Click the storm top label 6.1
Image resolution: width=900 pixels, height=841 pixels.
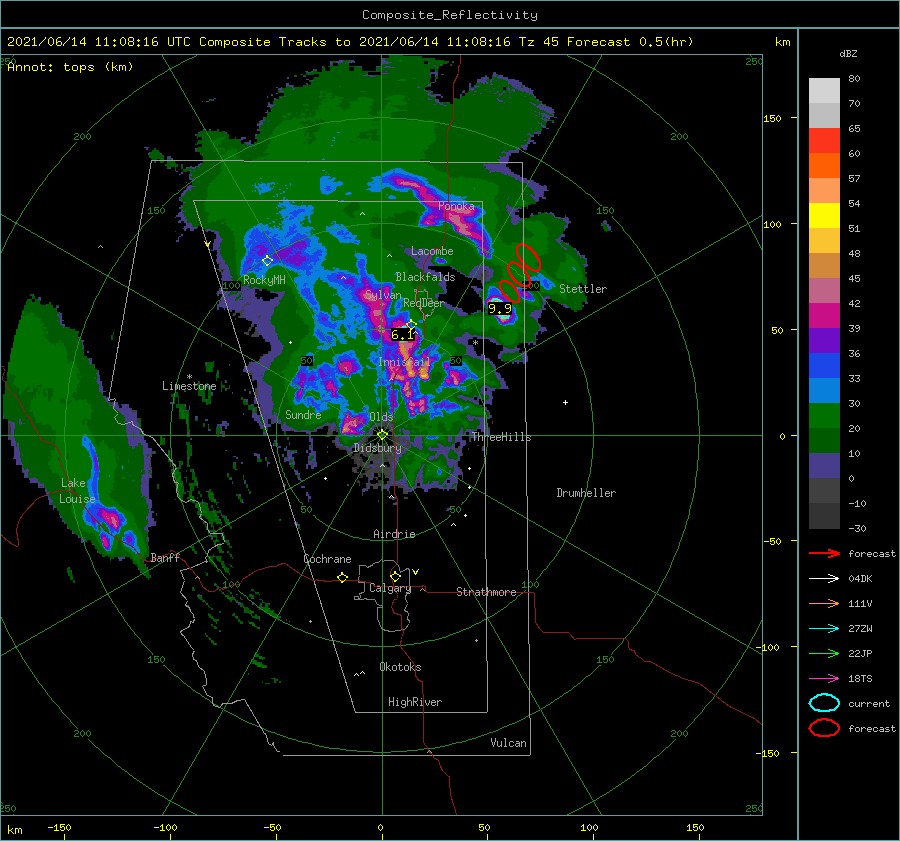pos(402,334)
